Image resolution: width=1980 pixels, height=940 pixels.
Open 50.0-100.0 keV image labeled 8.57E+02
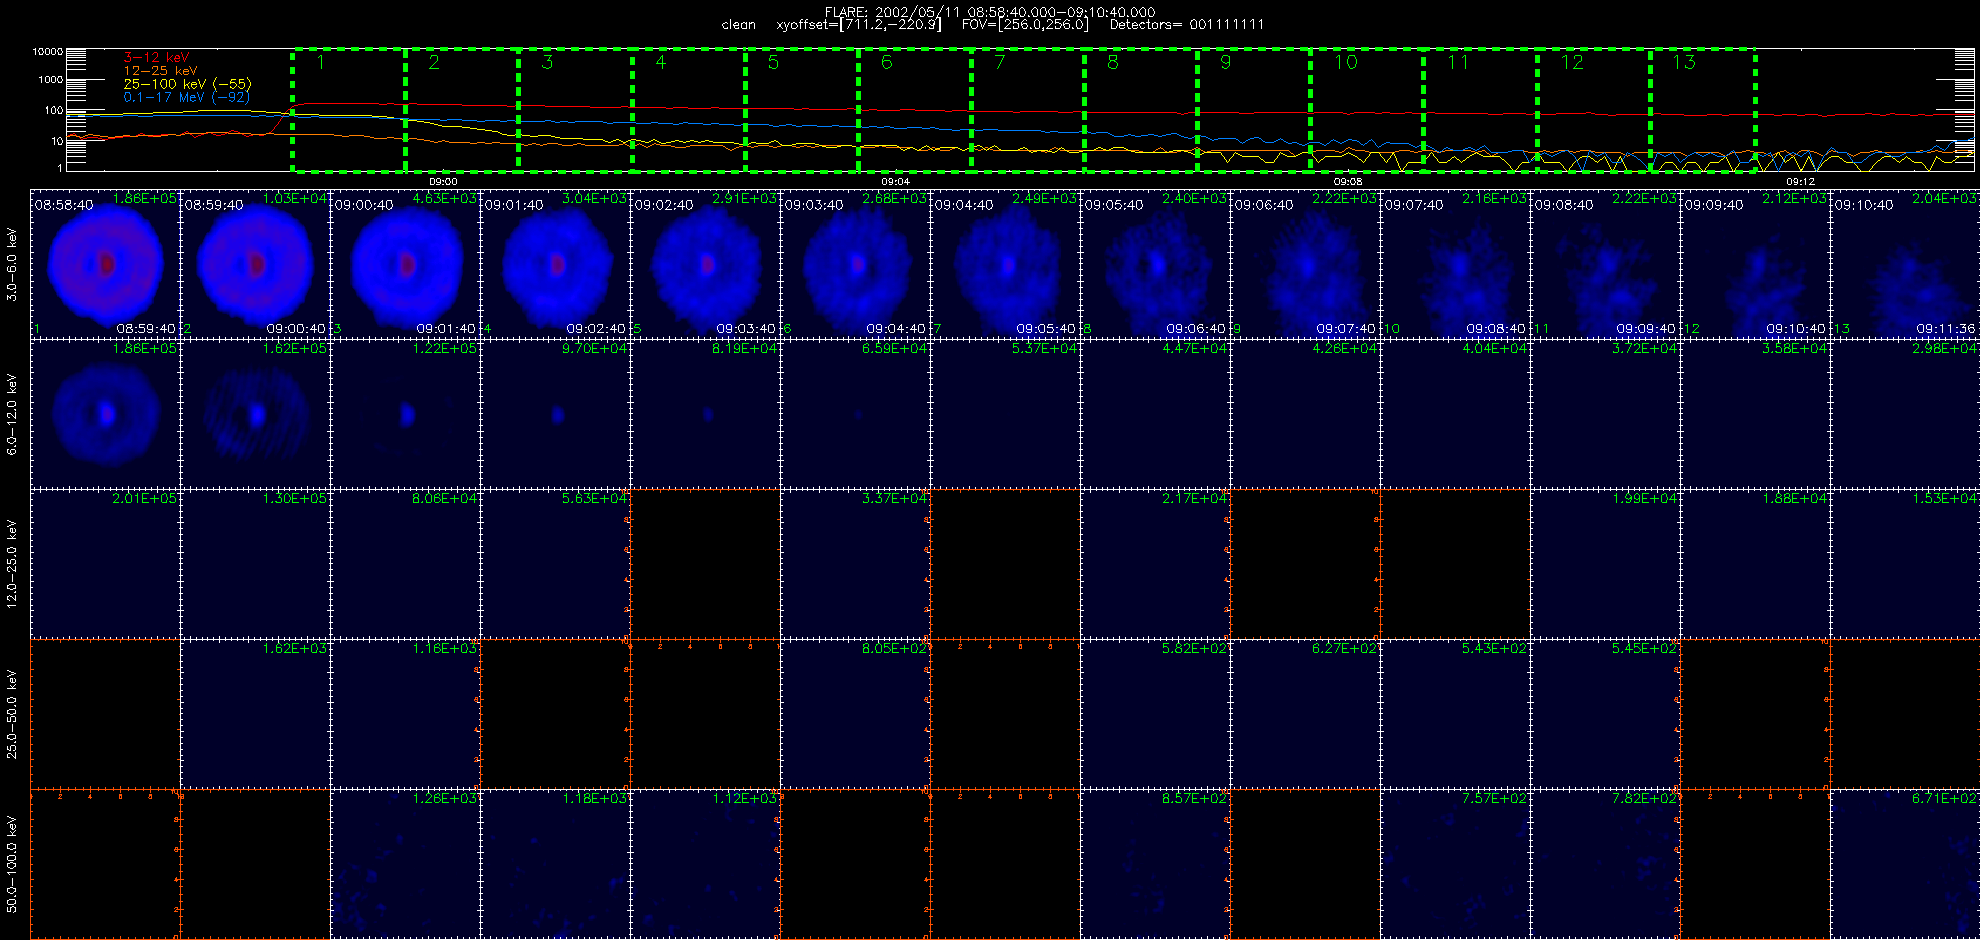(x=1156, y=864)
